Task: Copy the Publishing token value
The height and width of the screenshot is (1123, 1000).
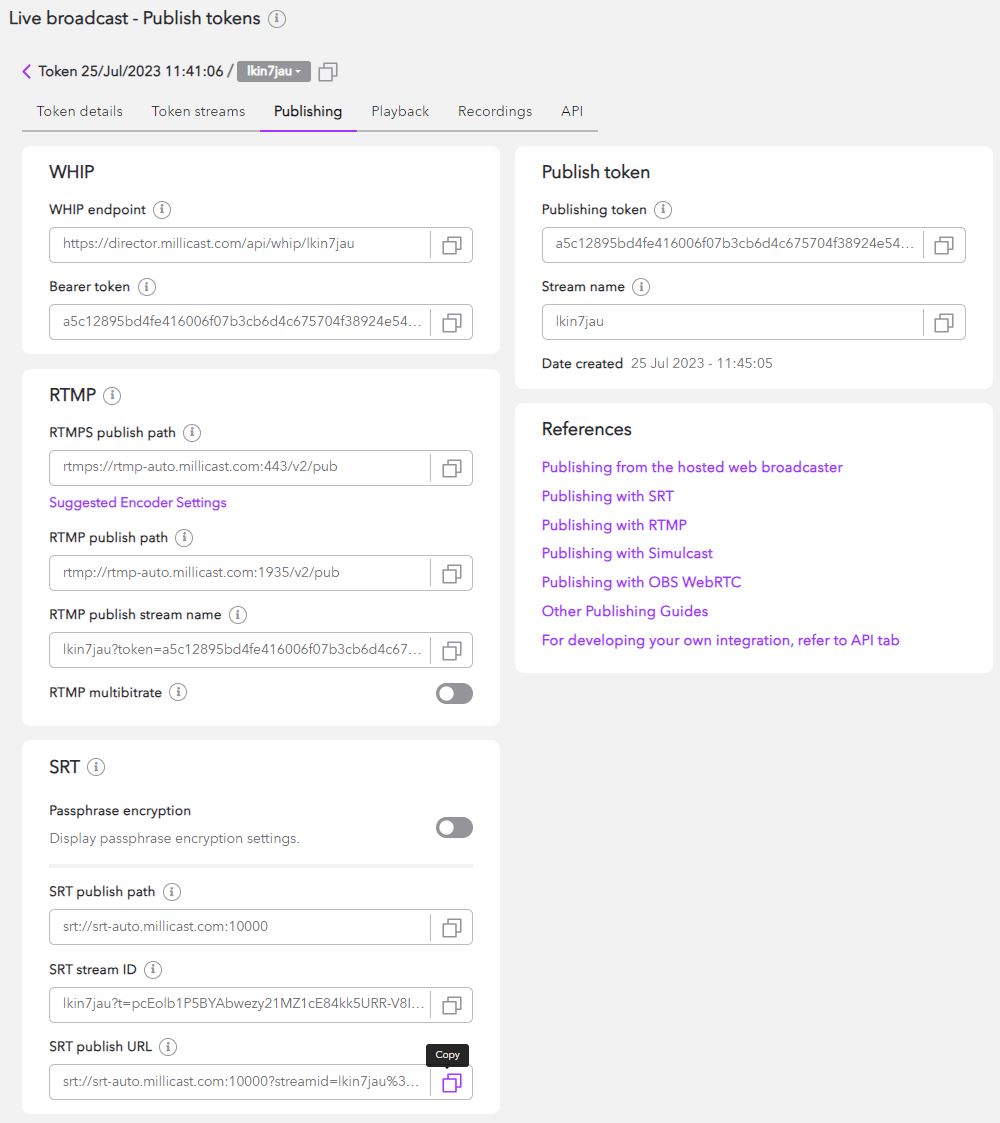Action: tap(943, 245)
